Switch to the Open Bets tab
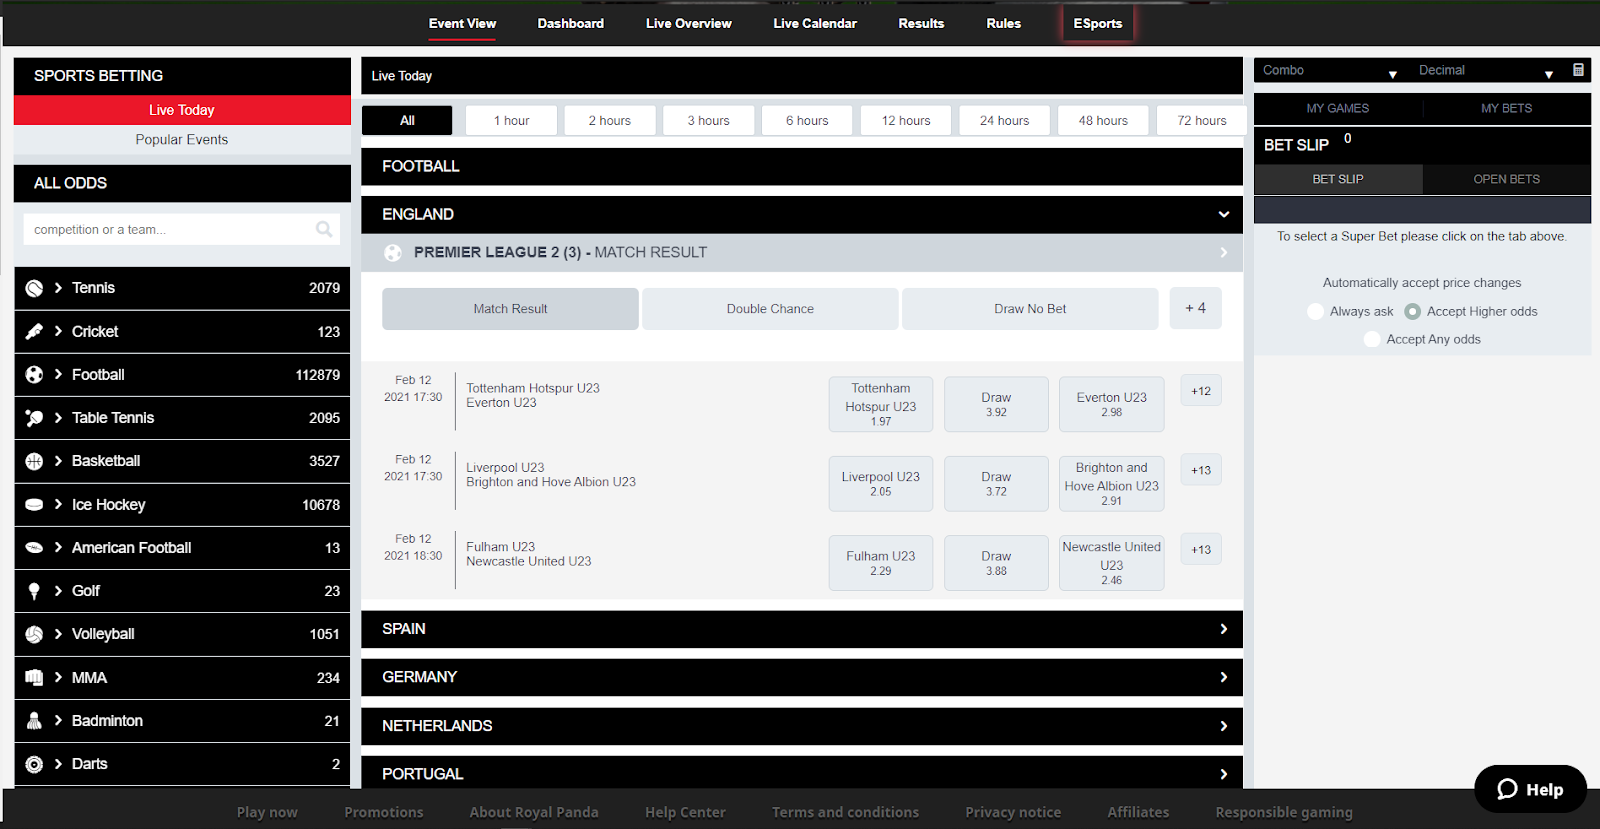The width and height of the screenshot is (1600, 829). (x=1506, y=179)
